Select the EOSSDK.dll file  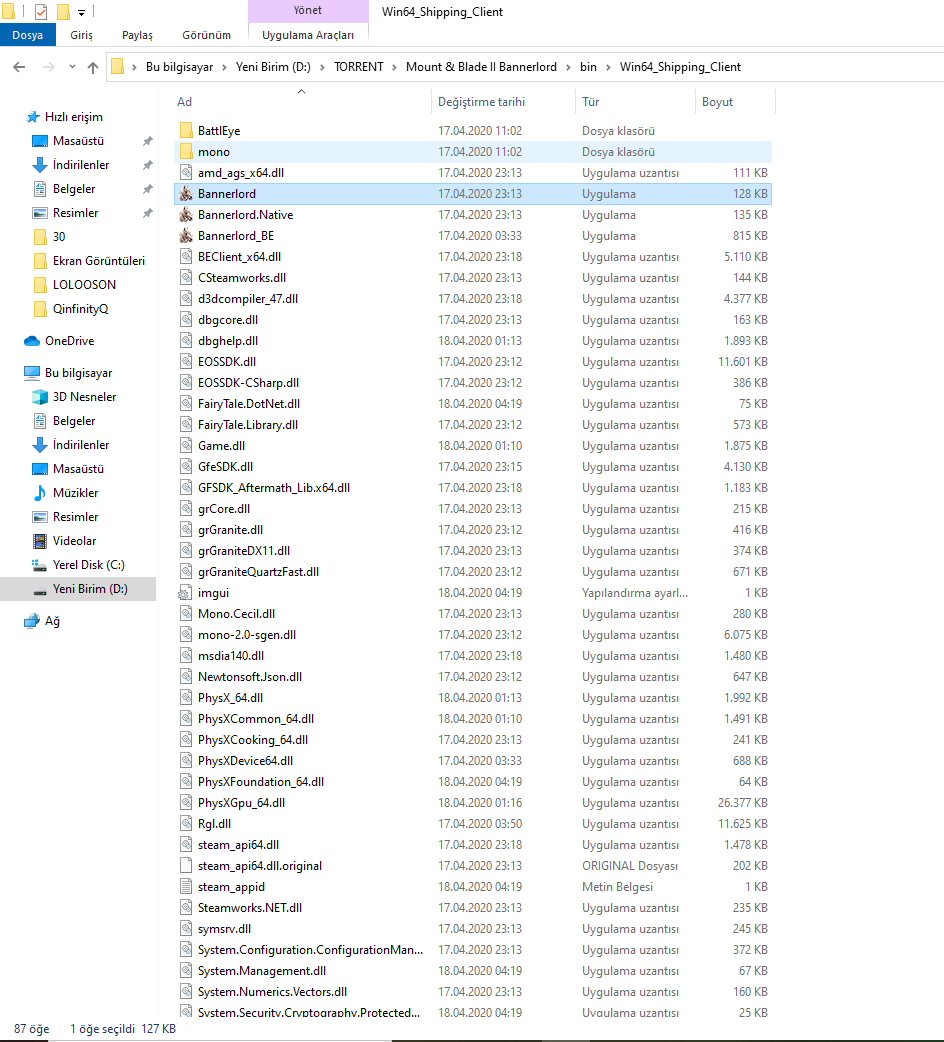coord(473,362)
